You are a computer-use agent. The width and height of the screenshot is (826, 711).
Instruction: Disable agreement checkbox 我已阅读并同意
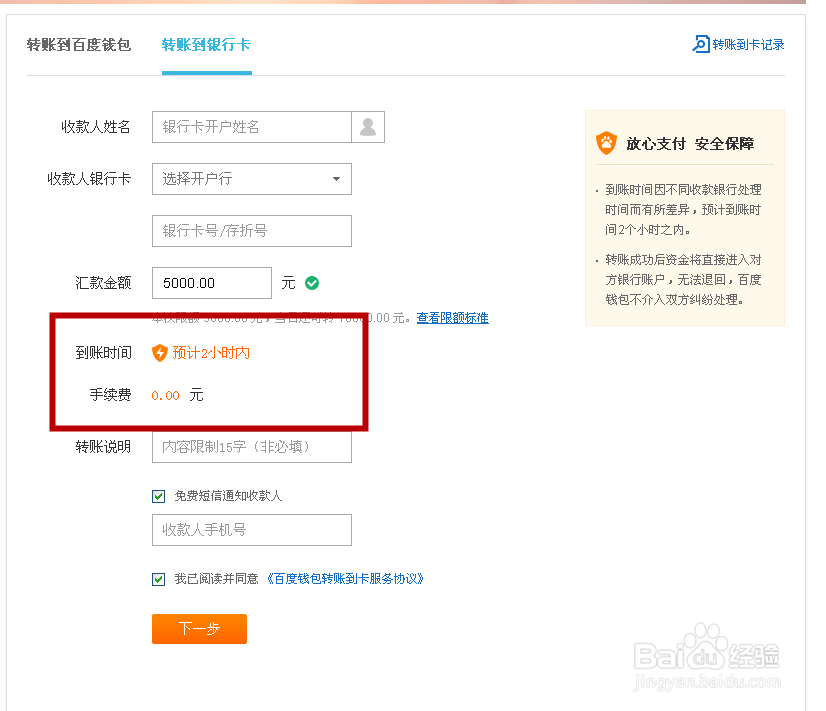(158, 578)
